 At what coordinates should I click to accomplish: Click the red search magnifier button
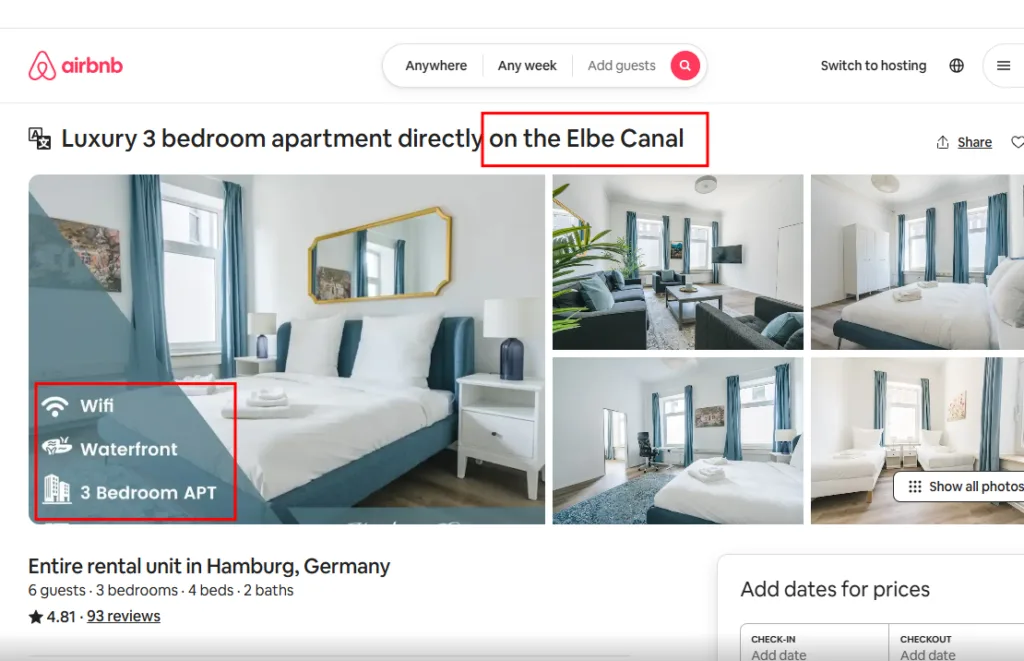(685, 65)
